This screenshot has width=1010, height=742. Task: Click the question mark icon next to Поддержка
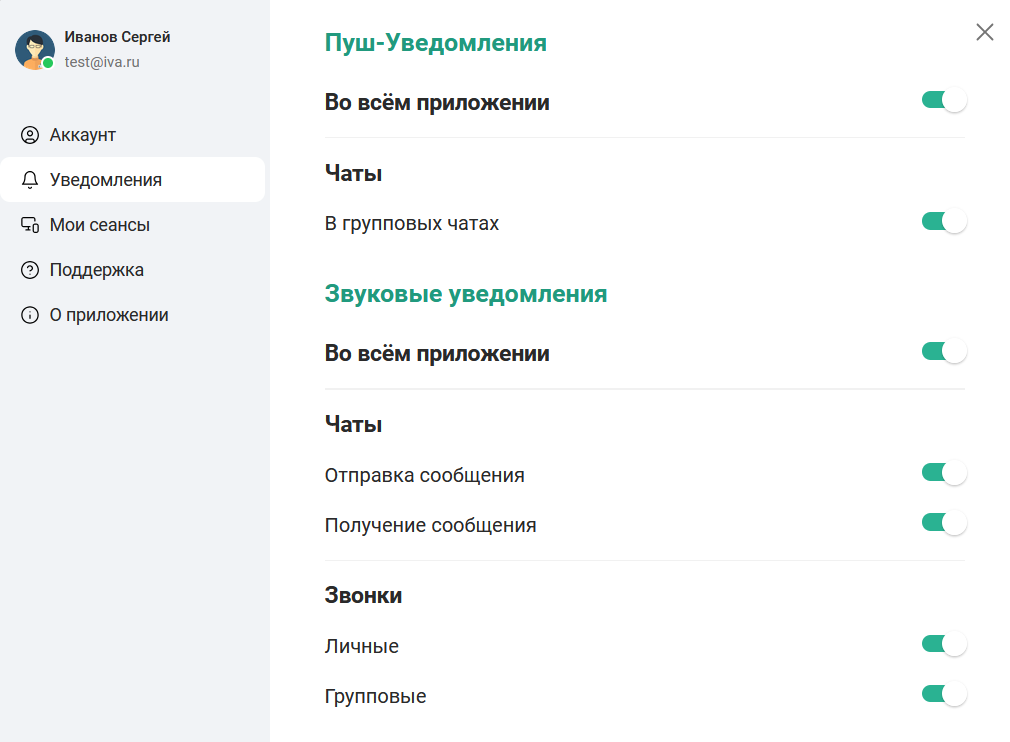pyautogui.click(x=31, y=269)
